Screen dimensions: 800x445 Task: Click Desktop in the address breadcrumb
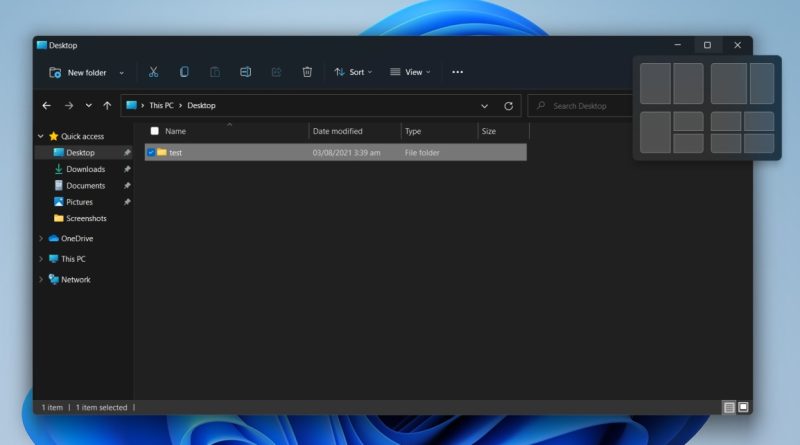[x=201, y=106]
